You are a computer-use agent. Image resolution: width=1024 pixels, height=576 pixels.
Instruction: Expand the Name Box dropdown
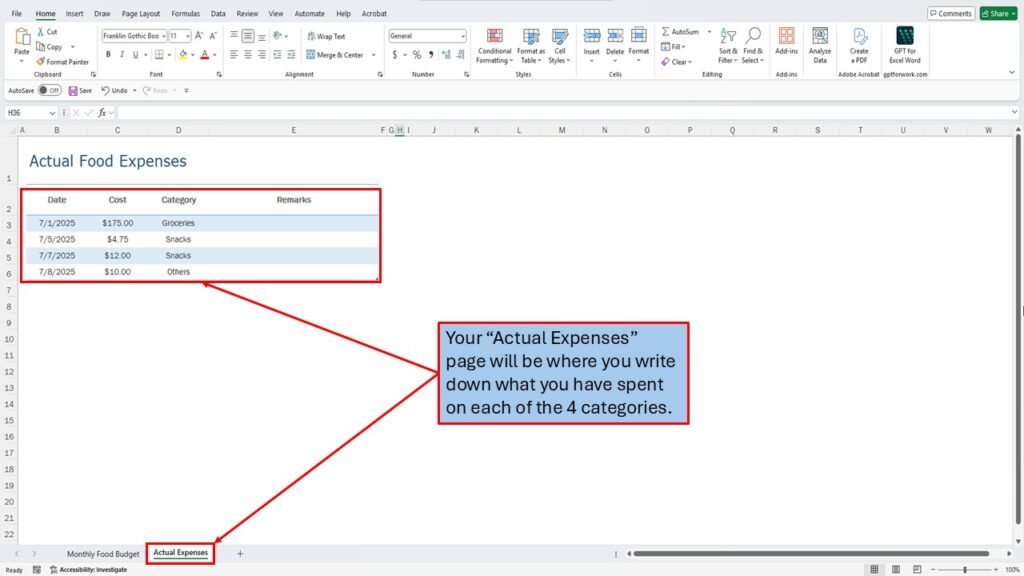coord(52,113)
